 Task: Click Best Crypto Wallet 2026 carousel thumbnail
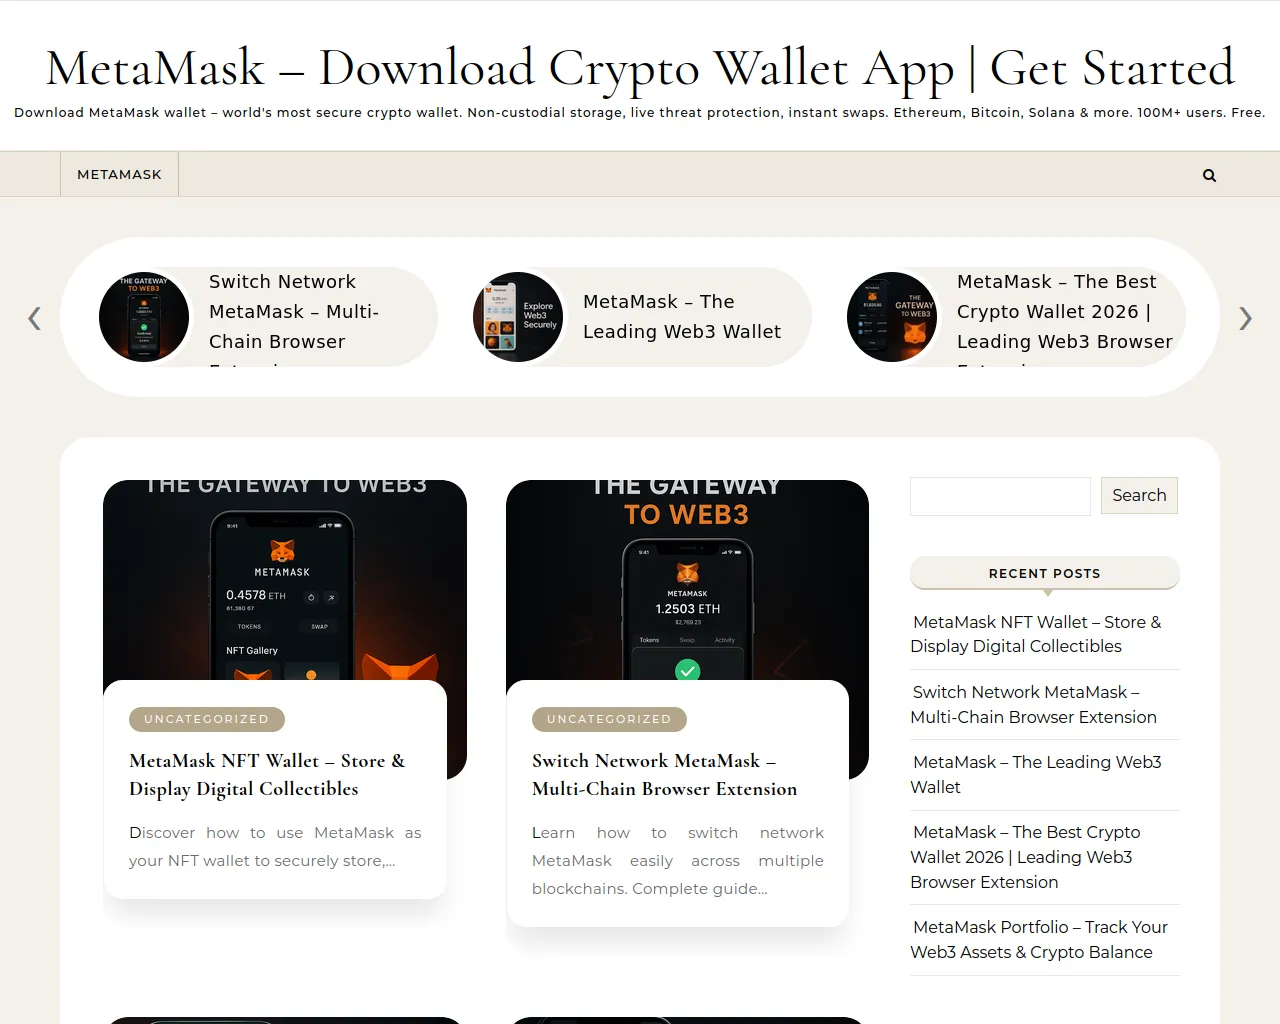[x=892, y=317]
